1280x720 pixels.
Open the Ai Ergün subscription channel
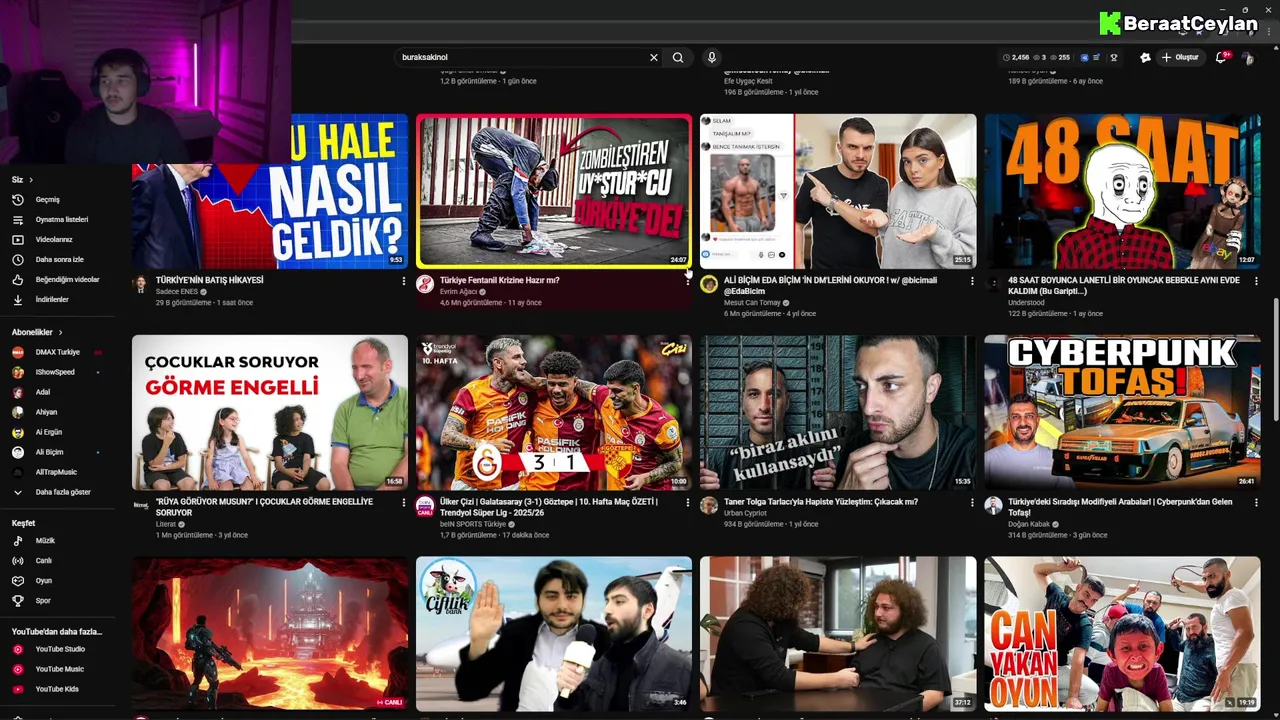pos(49,432)
